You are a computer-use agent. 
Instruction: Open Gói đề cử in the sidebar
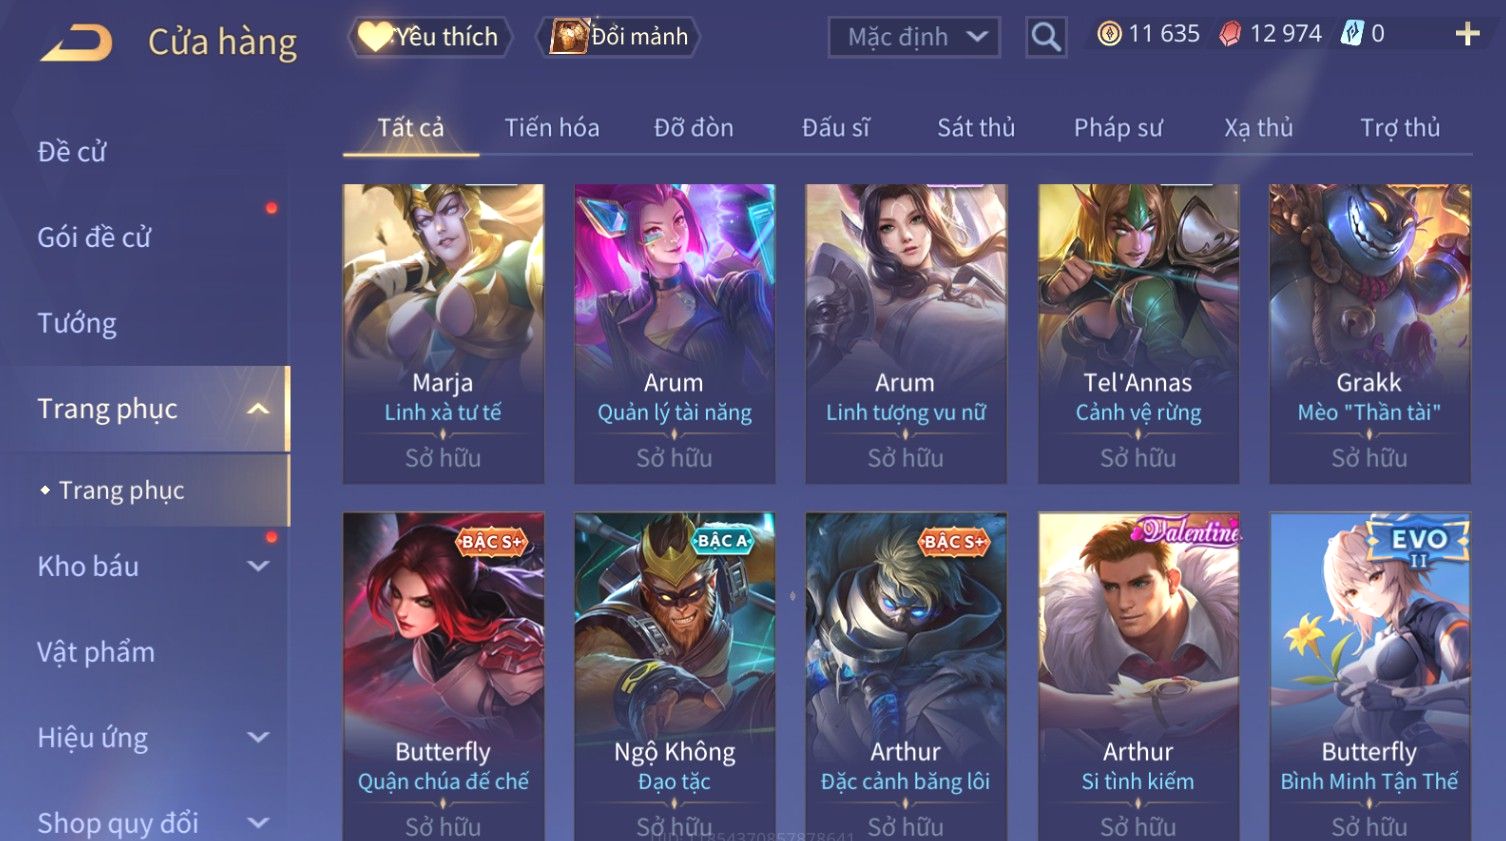94,238
